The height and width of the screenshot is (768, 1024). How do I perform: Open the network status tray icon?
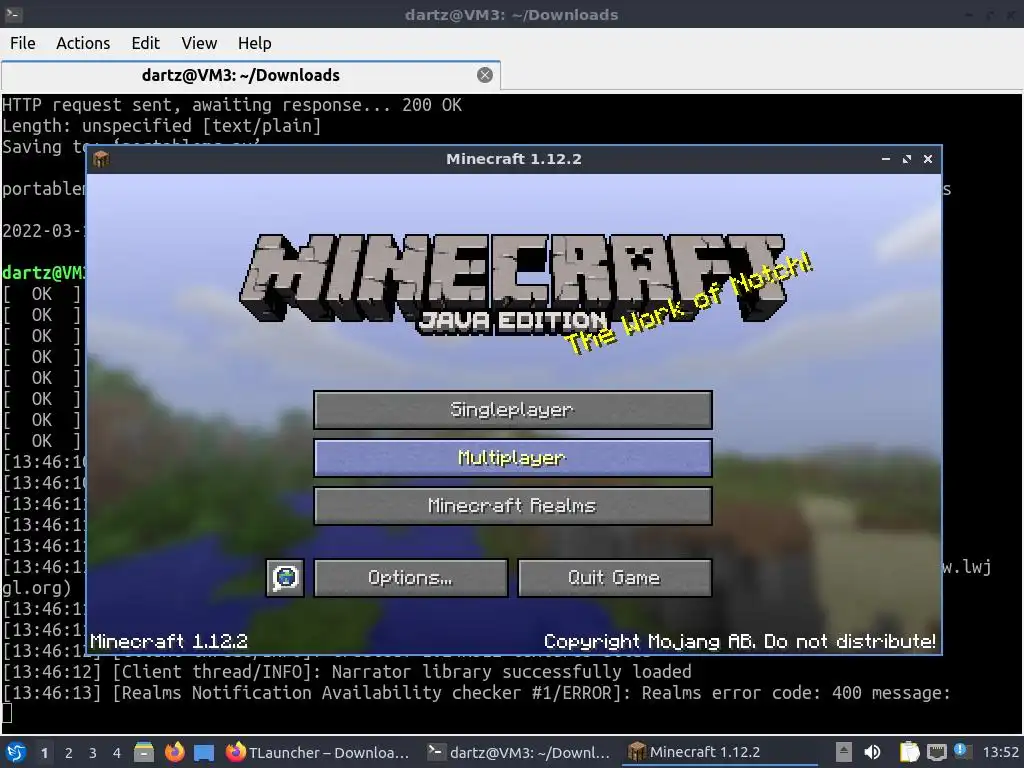pyautogui.click(x=936, y=752)
